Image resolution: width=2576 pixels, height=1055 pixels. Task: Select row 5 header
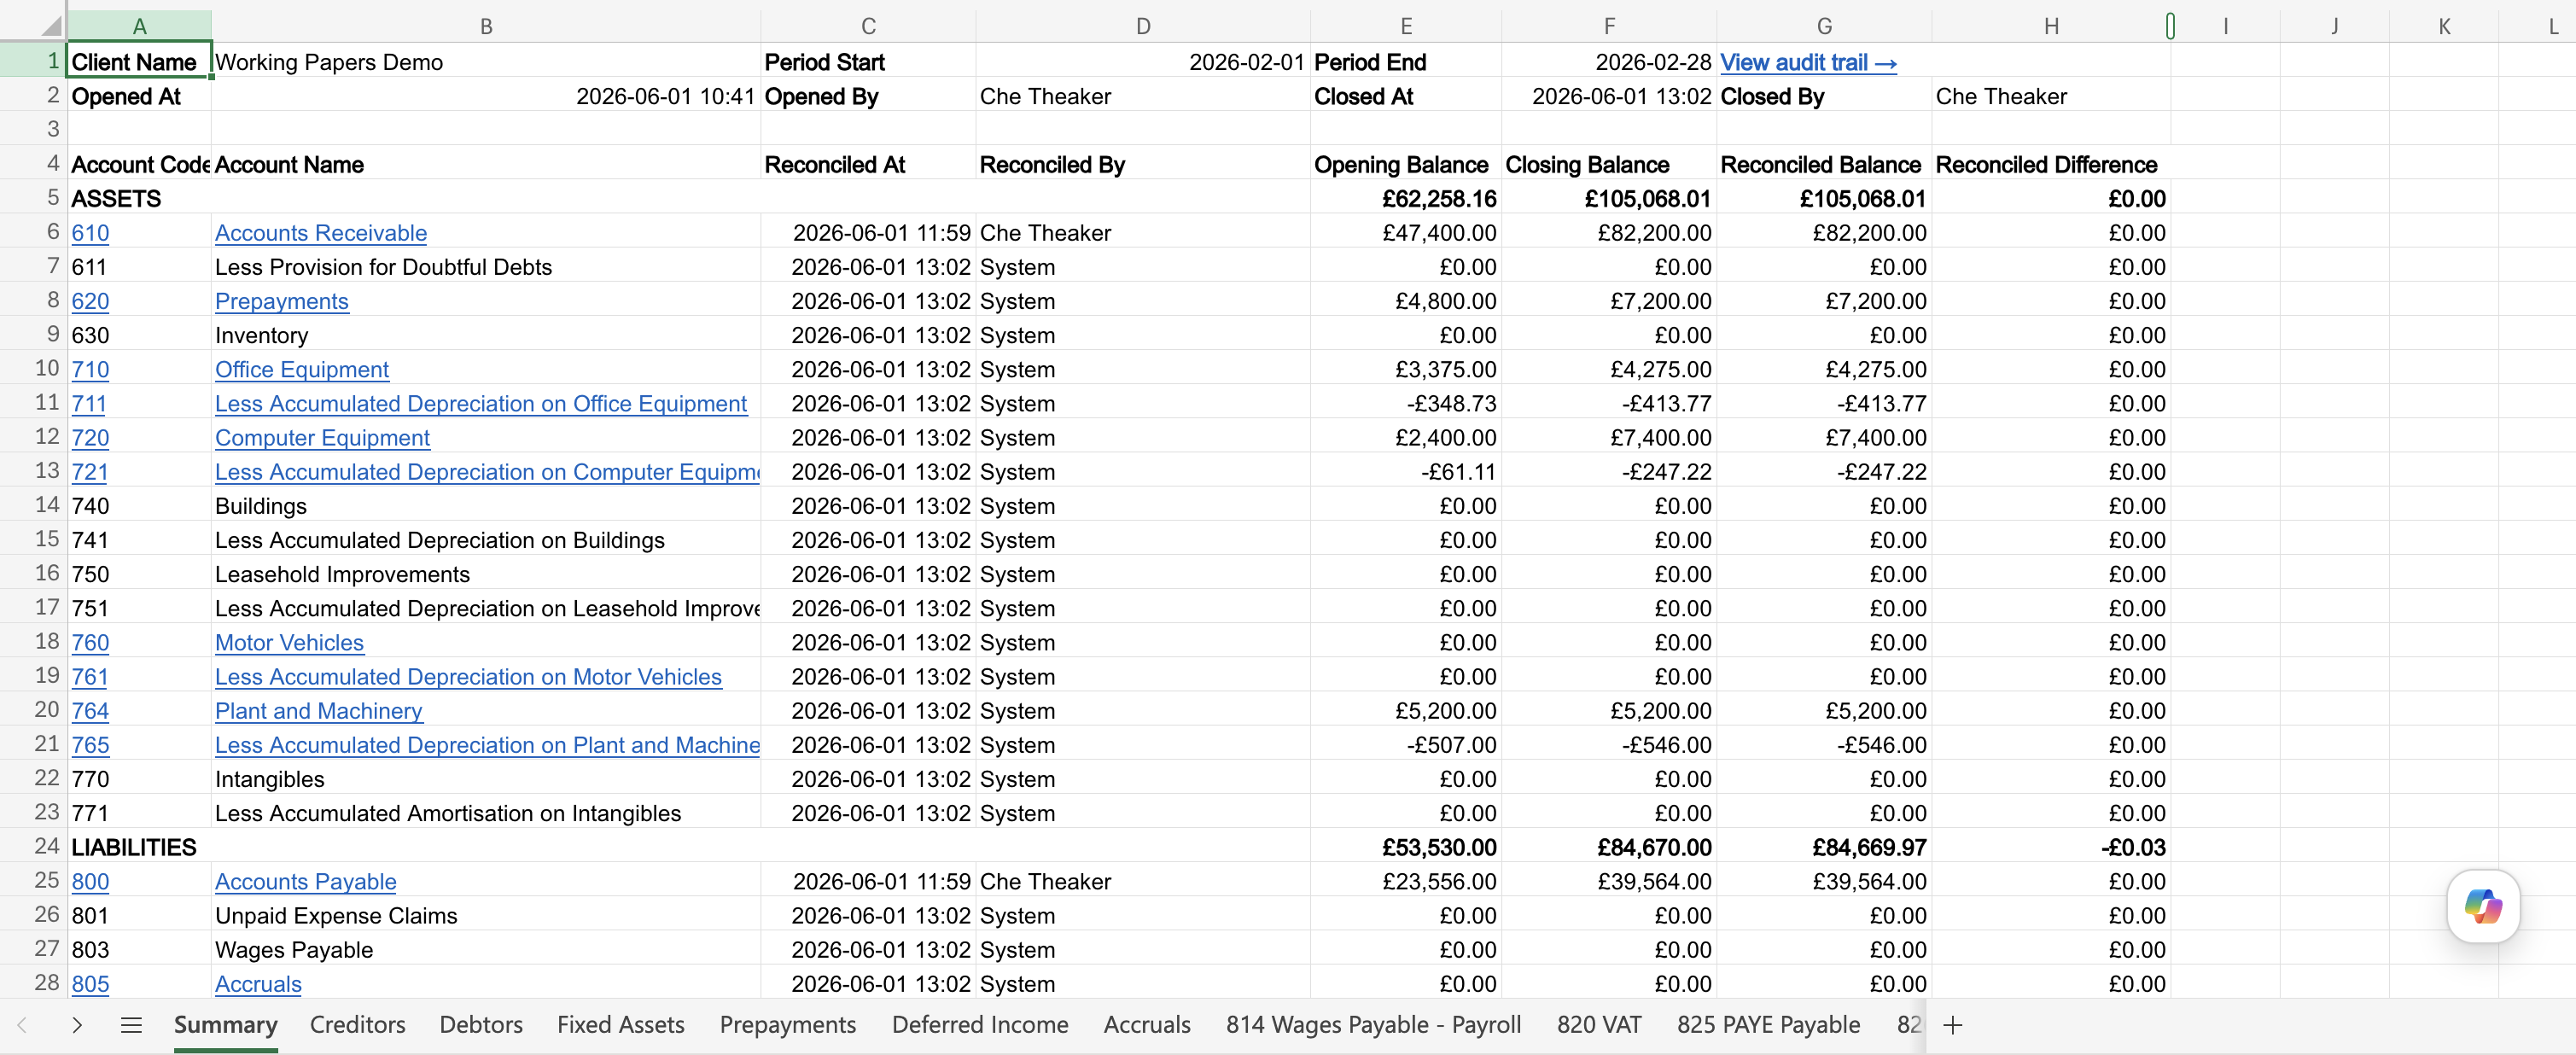(33, 197)
